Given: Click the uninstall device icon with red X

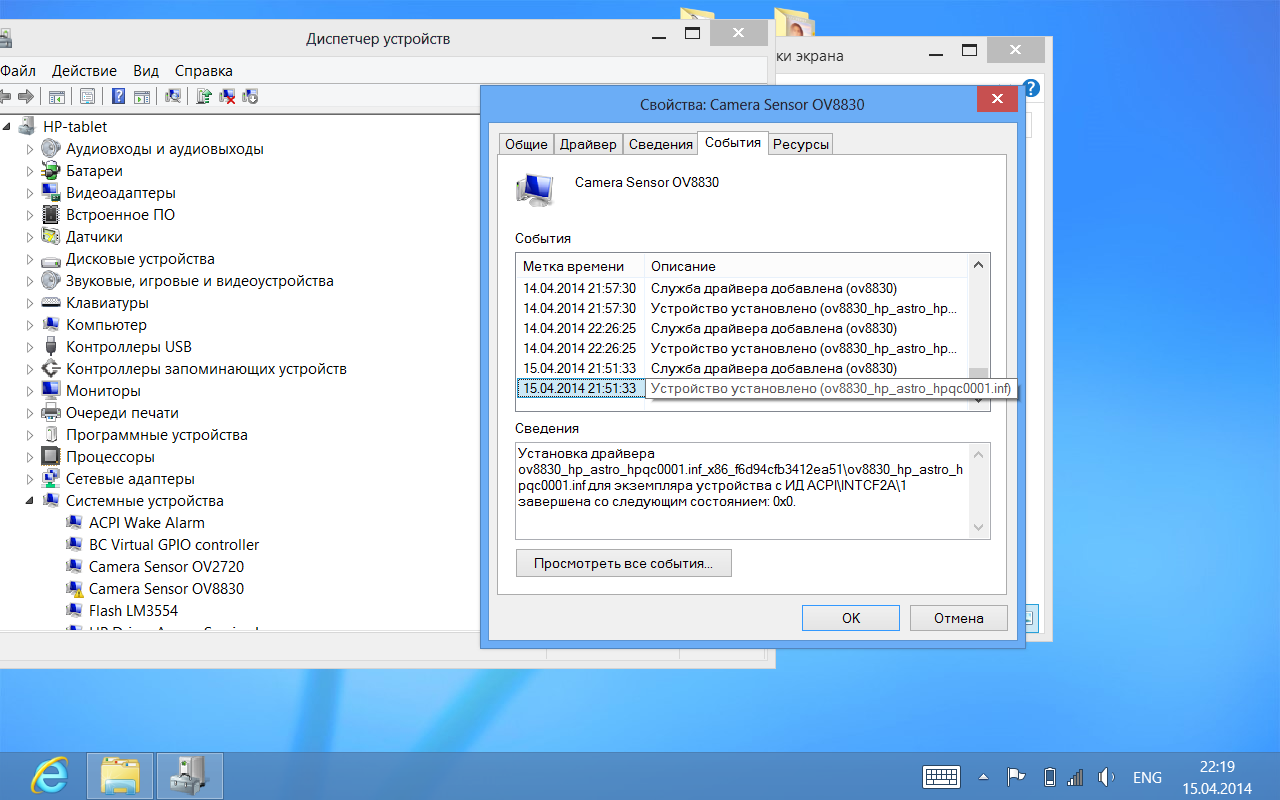Looking at the screenshot, I should [228, 97].
